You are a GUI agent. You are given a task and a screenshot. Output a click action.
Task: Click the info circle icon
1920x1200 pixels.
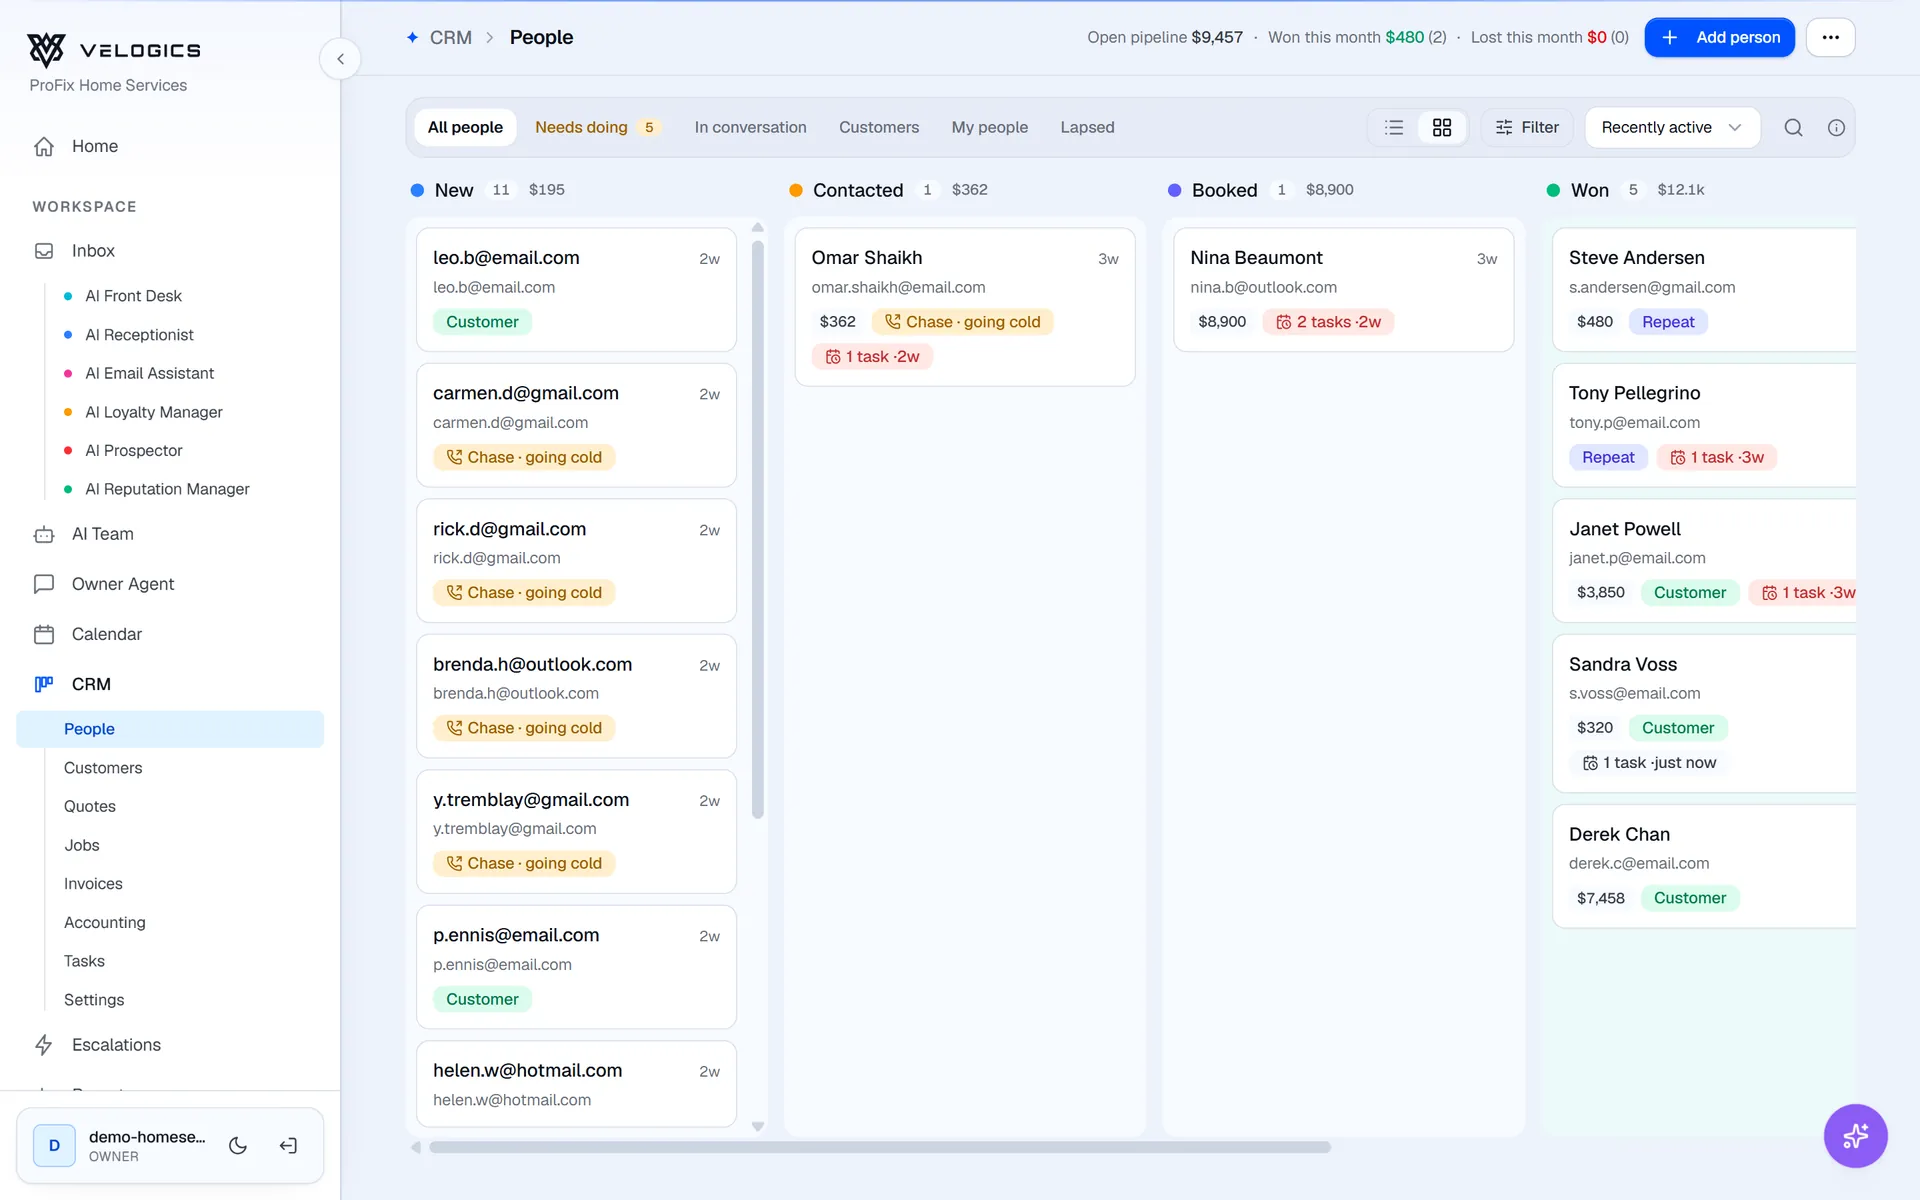(1836, 127)
